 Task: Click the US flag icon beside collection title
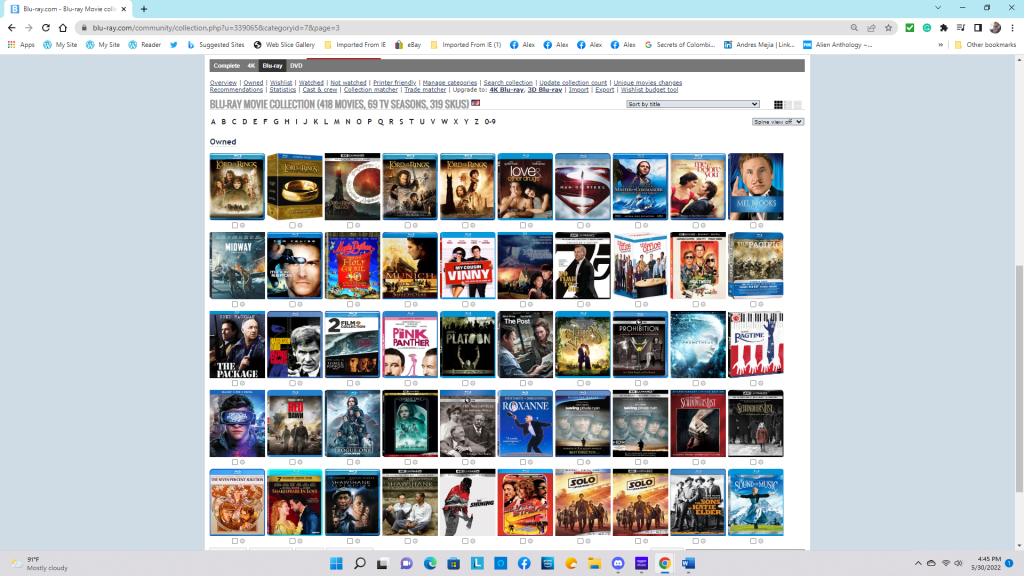pos(476,102)
